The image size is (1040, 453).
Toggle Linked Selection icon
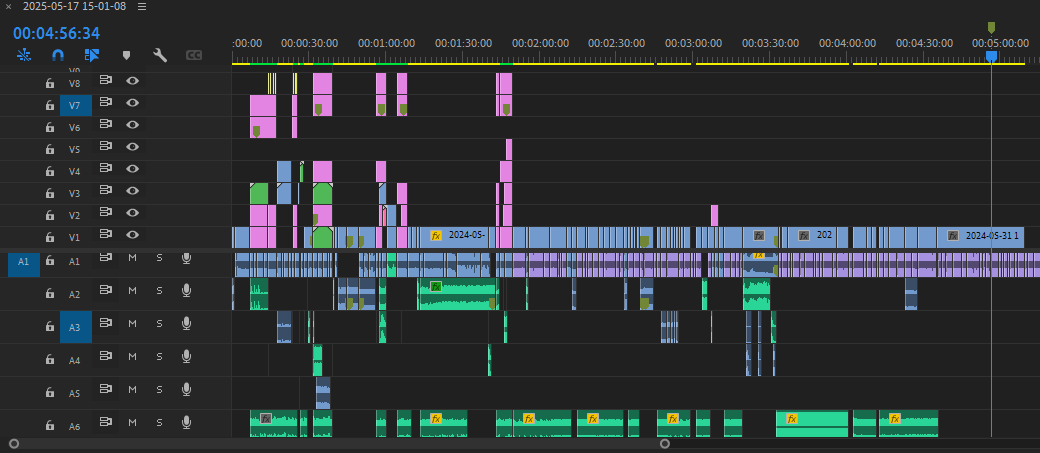(91, 54)
